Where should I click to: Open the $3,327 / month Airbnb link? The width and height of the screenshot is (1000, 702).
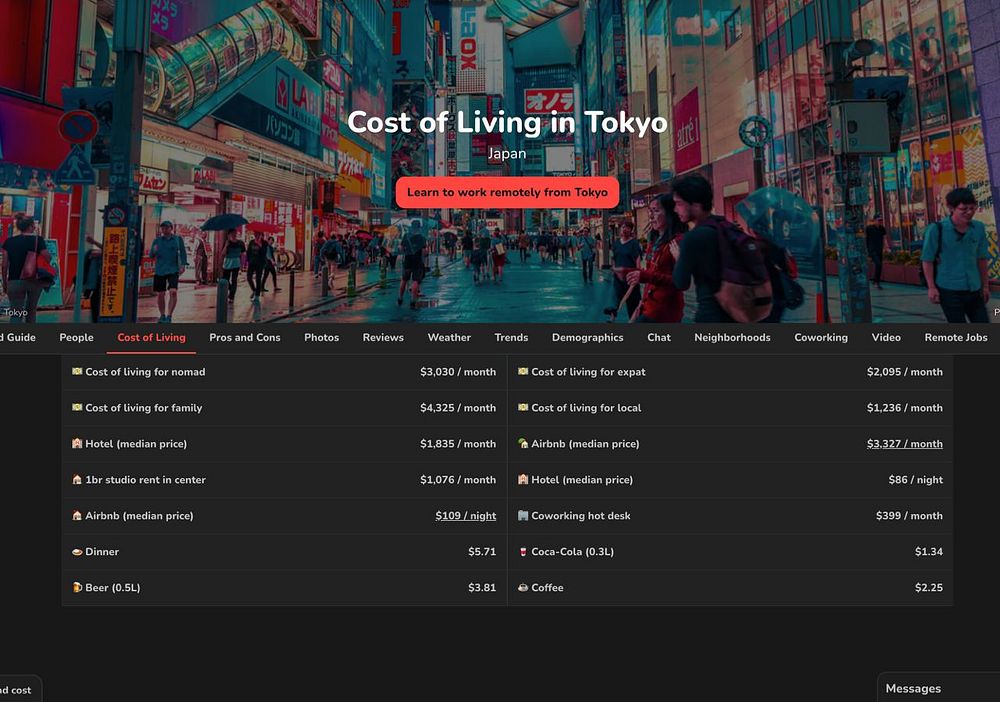coord(904,444)
